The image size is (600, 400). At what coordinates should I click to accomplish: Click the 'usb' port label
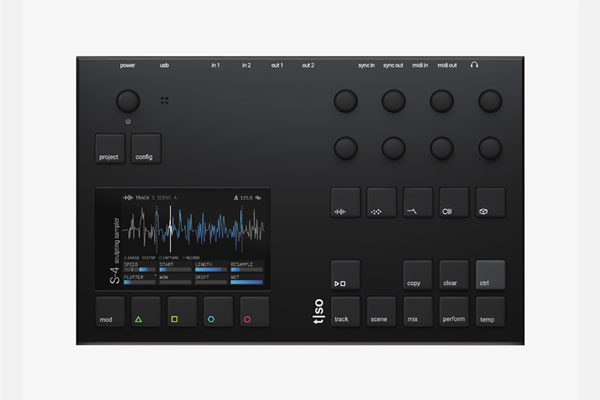click(x=164, y=65)
